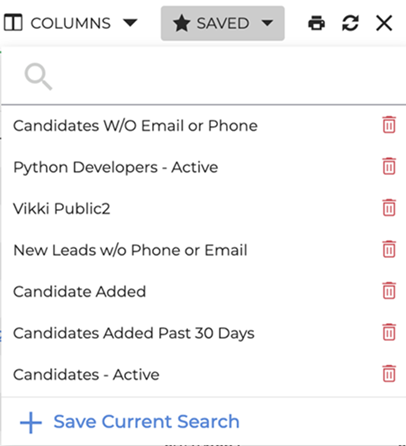Collapse the Saved searches dropdown
Viewport: 406px width, 446px height.
tap(223, 23)
